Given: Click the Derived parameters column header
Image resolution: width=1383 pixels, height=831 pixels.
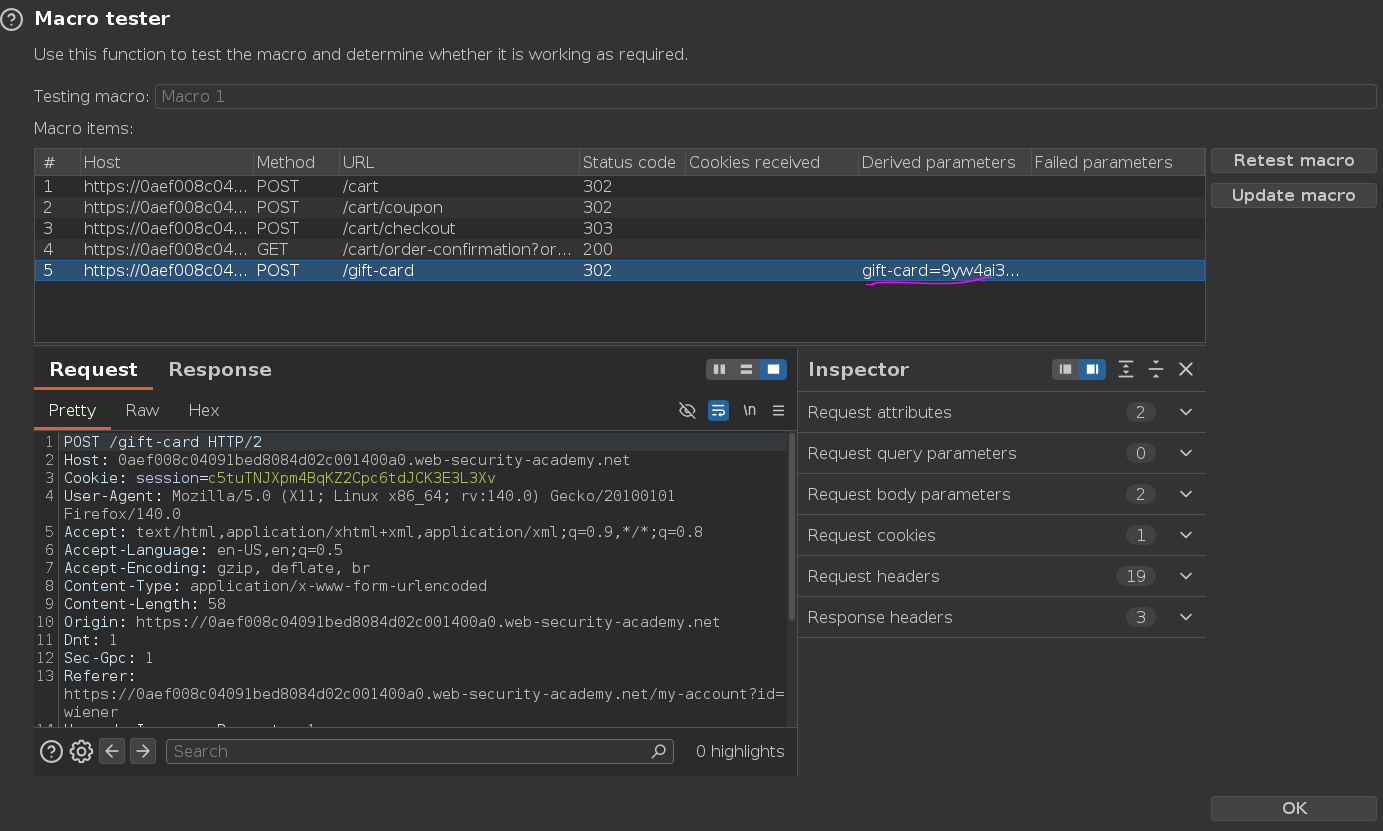Looking at the screenshot, I should pos(944,162).
